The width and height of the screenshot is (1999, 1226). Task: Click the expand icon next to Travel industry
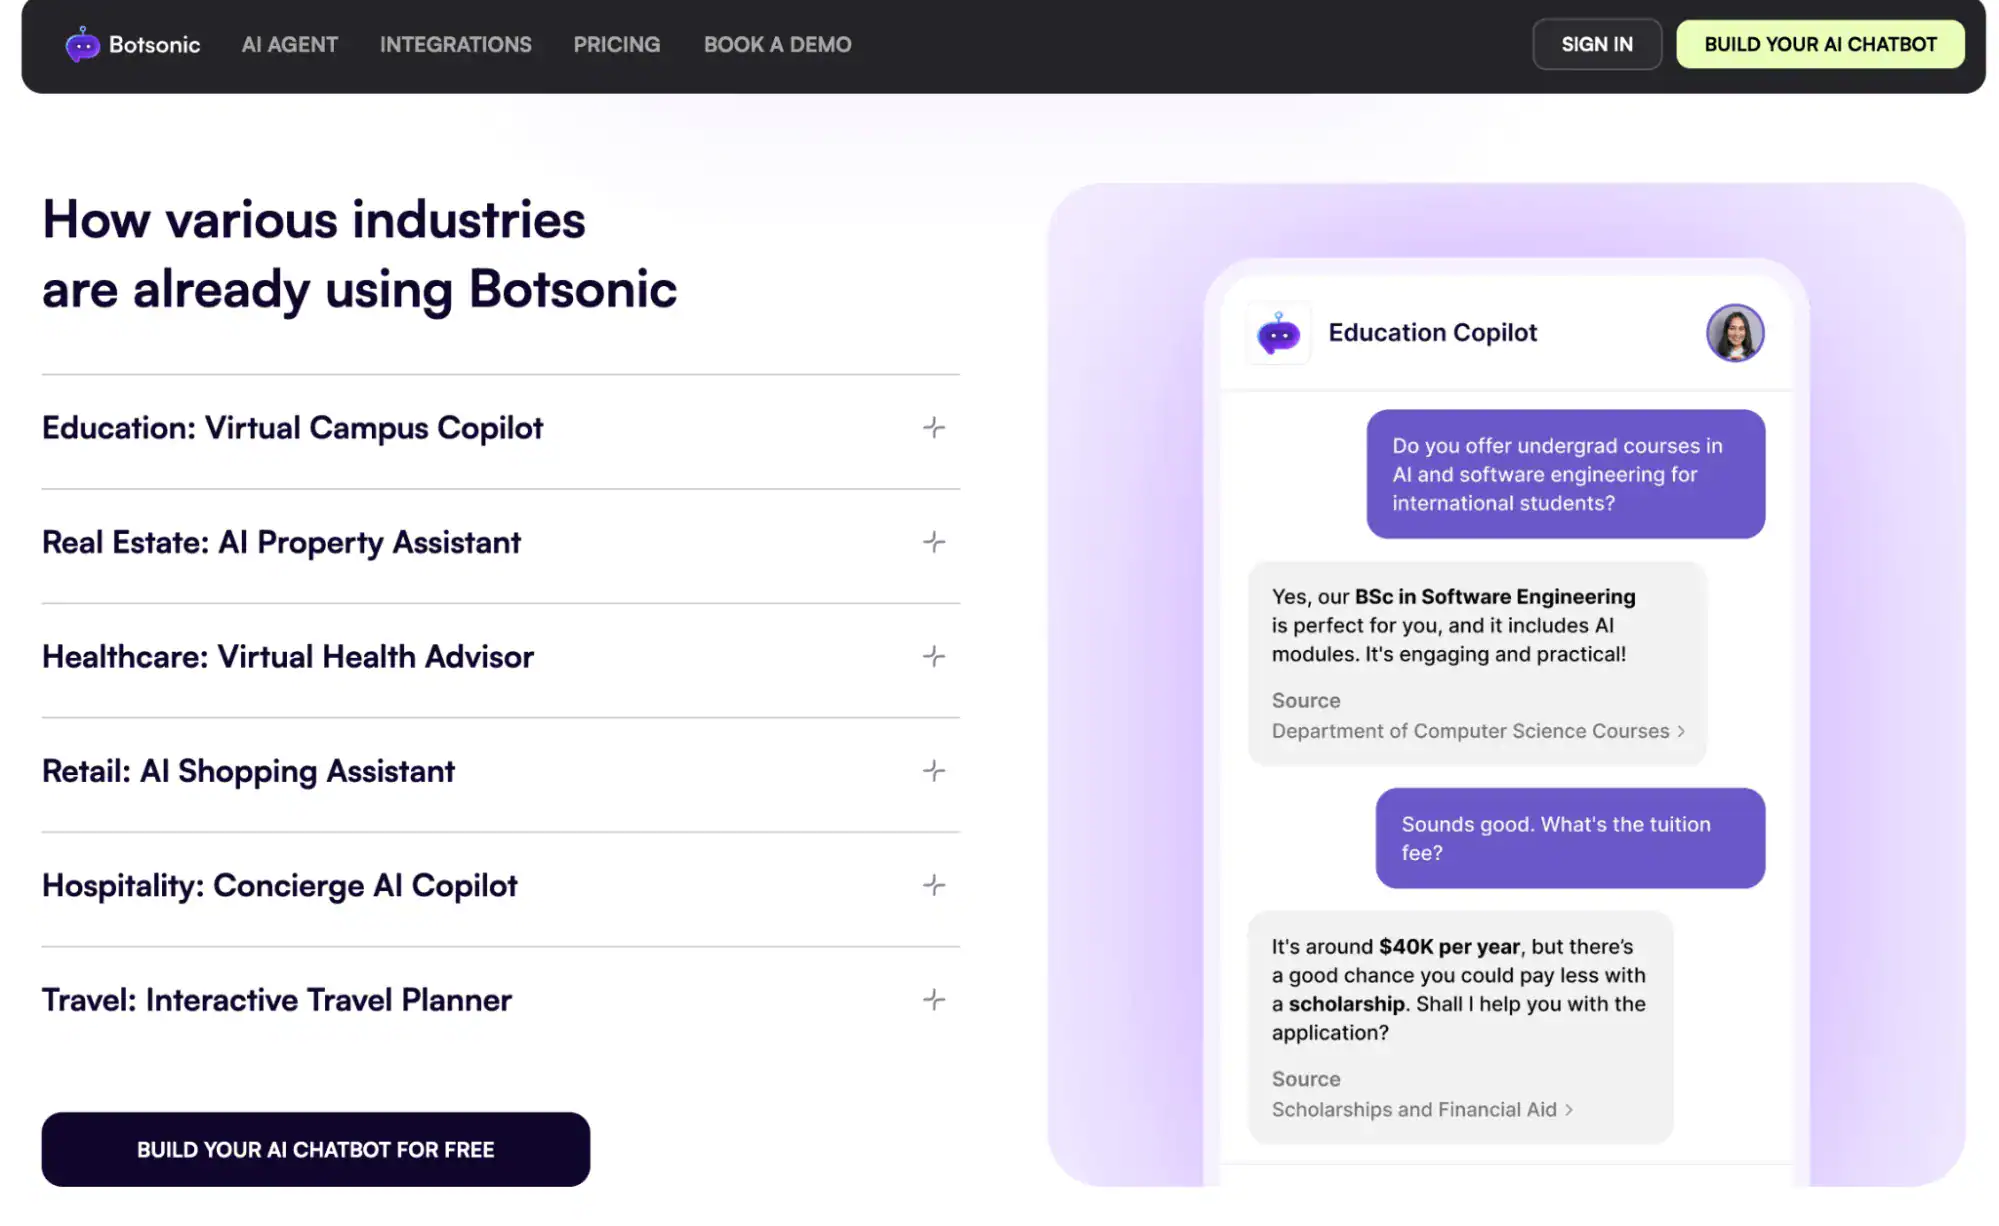[932, 998]
